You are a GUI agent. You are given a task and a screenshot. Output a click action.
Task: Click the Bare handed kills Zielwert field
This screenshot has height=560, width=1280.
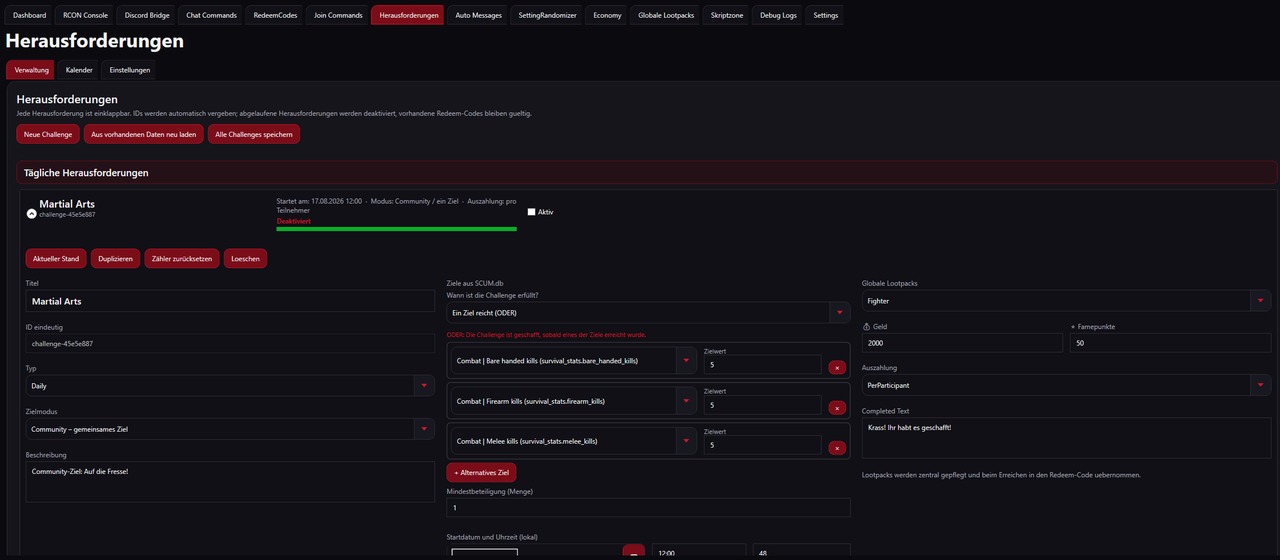762,364
